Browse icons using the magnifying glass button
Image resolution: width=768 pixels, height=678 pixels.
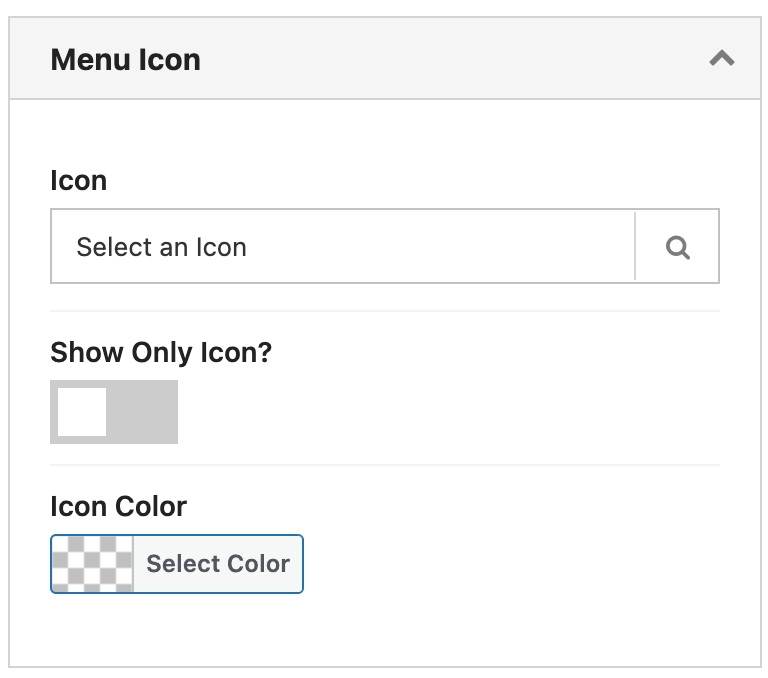(677, 246)
